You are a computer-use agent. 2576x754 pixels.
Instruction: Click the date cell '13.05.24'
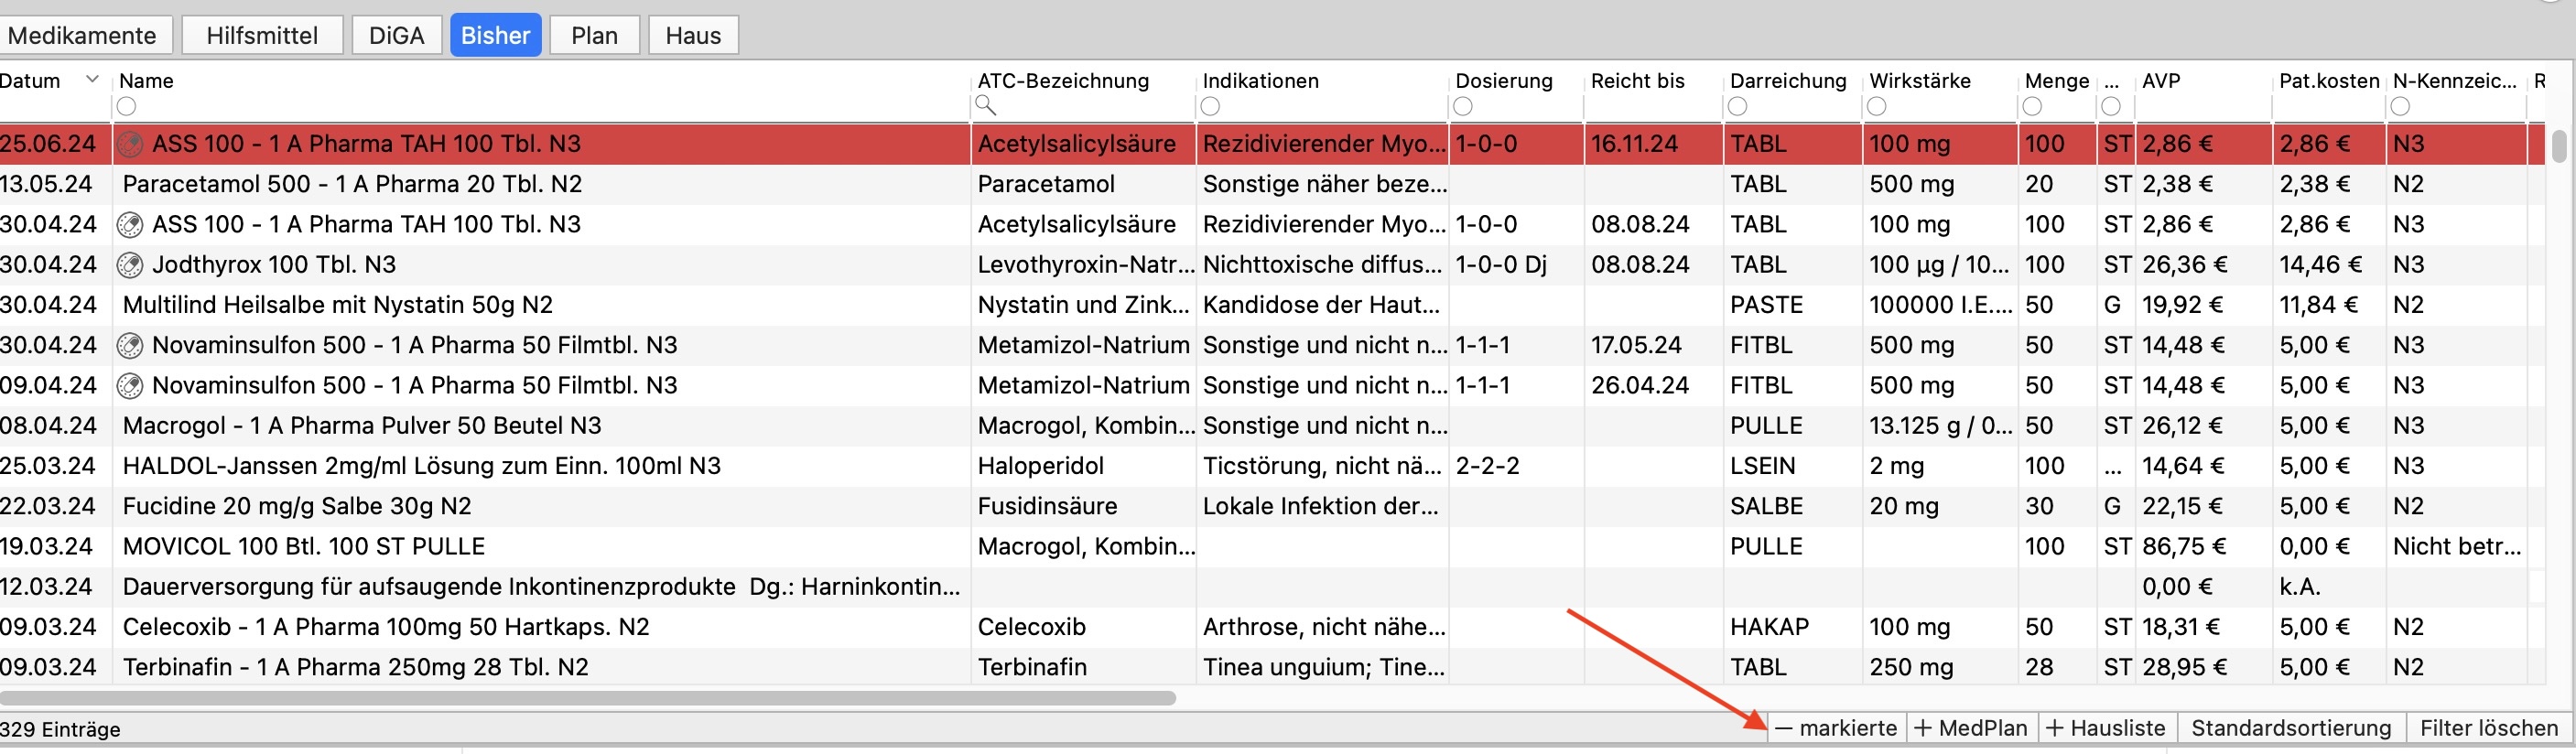(x=46, y=185)
